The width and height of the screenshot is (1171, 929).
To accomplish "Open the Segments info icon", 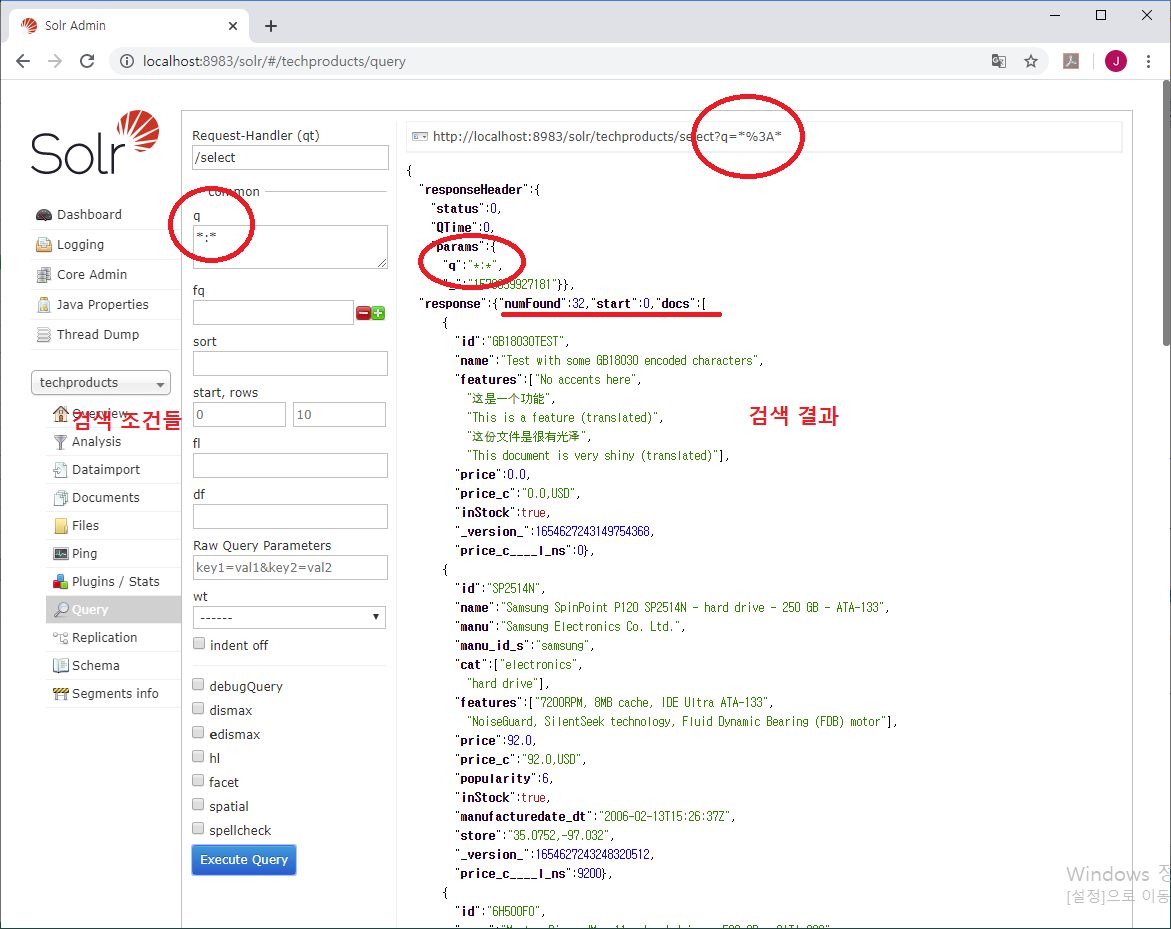I will [60, 694].
